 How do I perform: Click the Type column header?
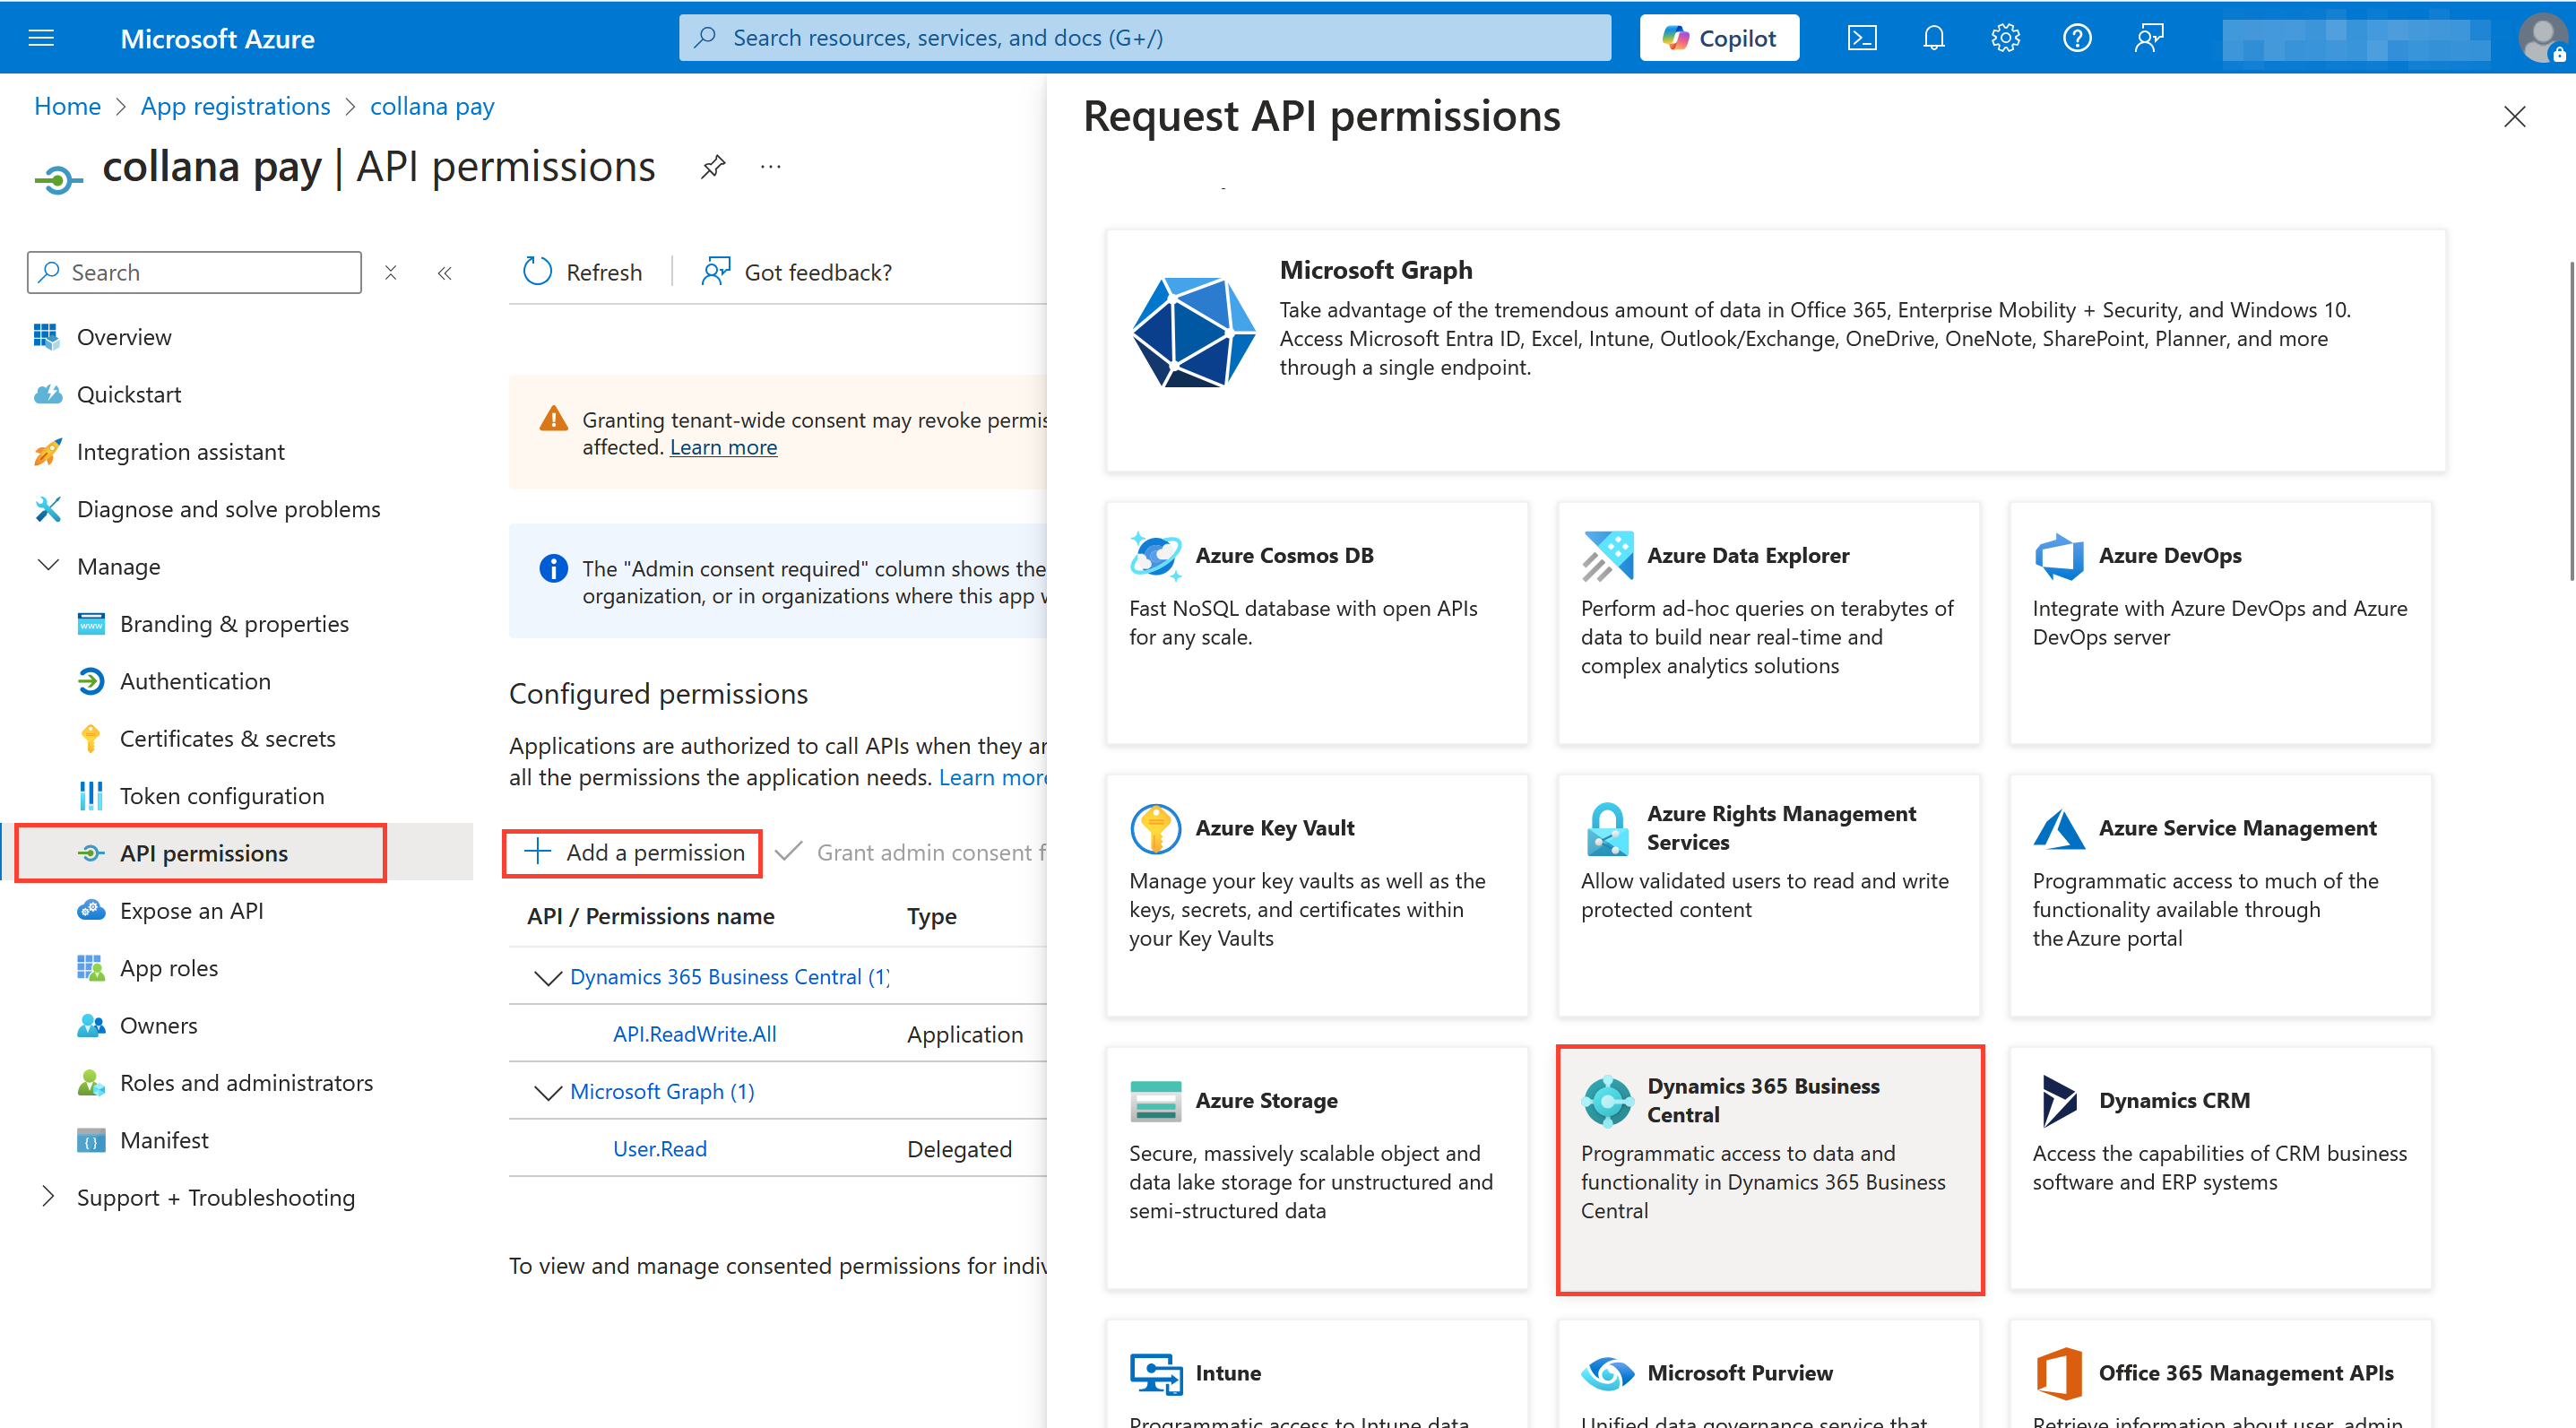931,916
